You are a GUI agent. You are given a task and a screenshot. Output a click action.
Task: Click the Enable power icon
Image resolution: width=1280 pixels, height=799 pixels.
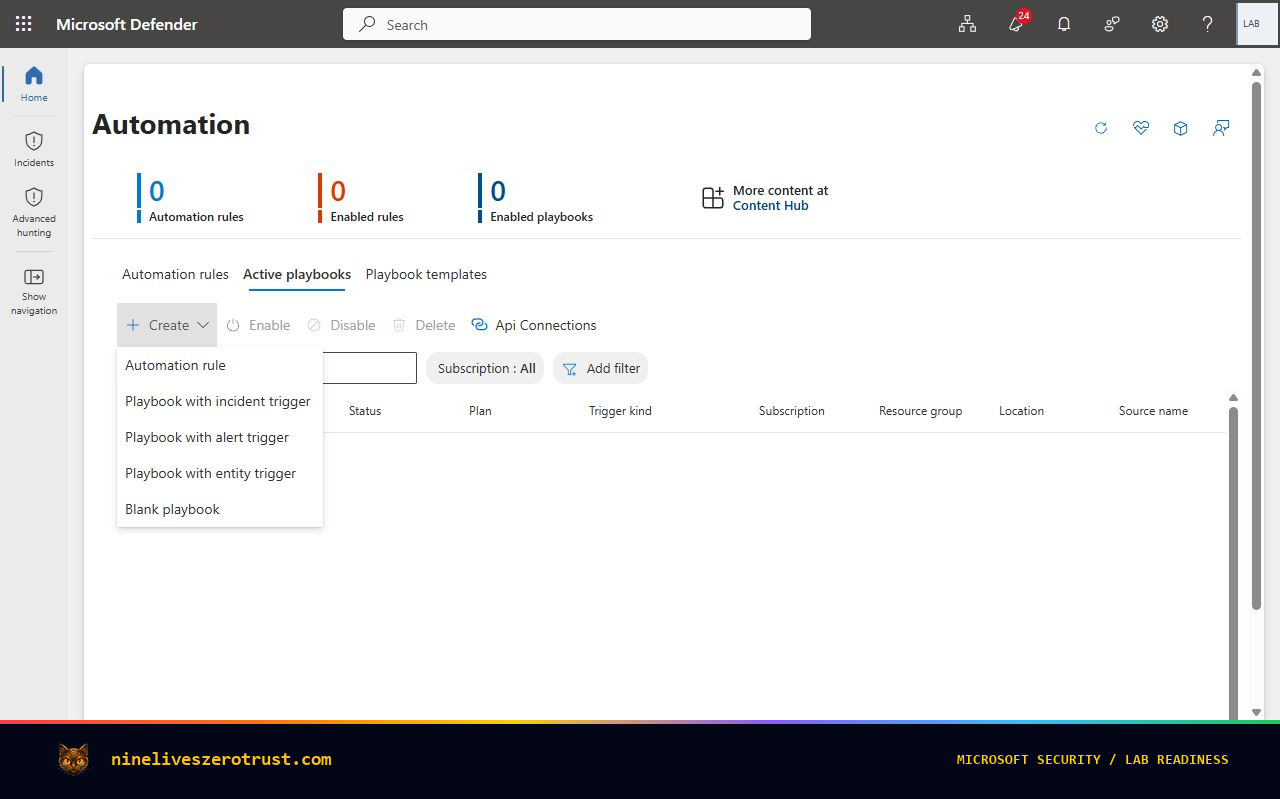coord(233,325)
